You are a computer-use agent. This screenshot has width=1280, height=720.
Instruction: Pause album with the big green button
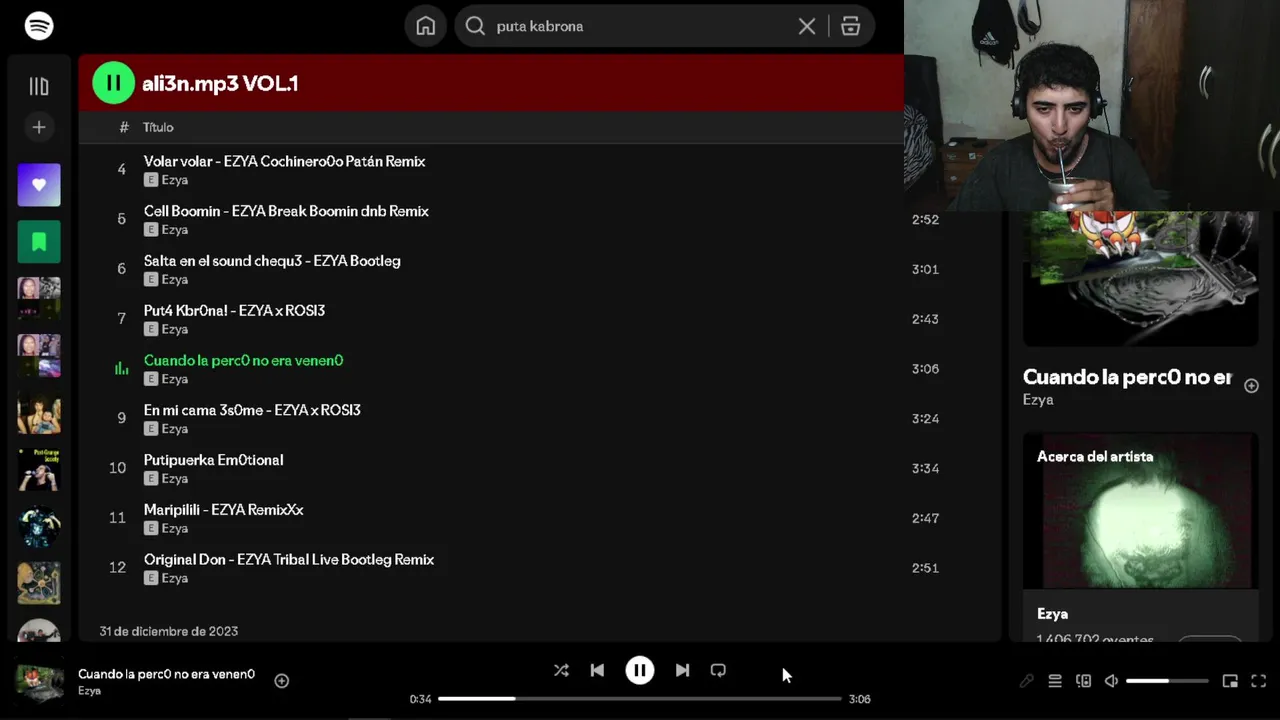pyautogui.click(x=113, y=83)
